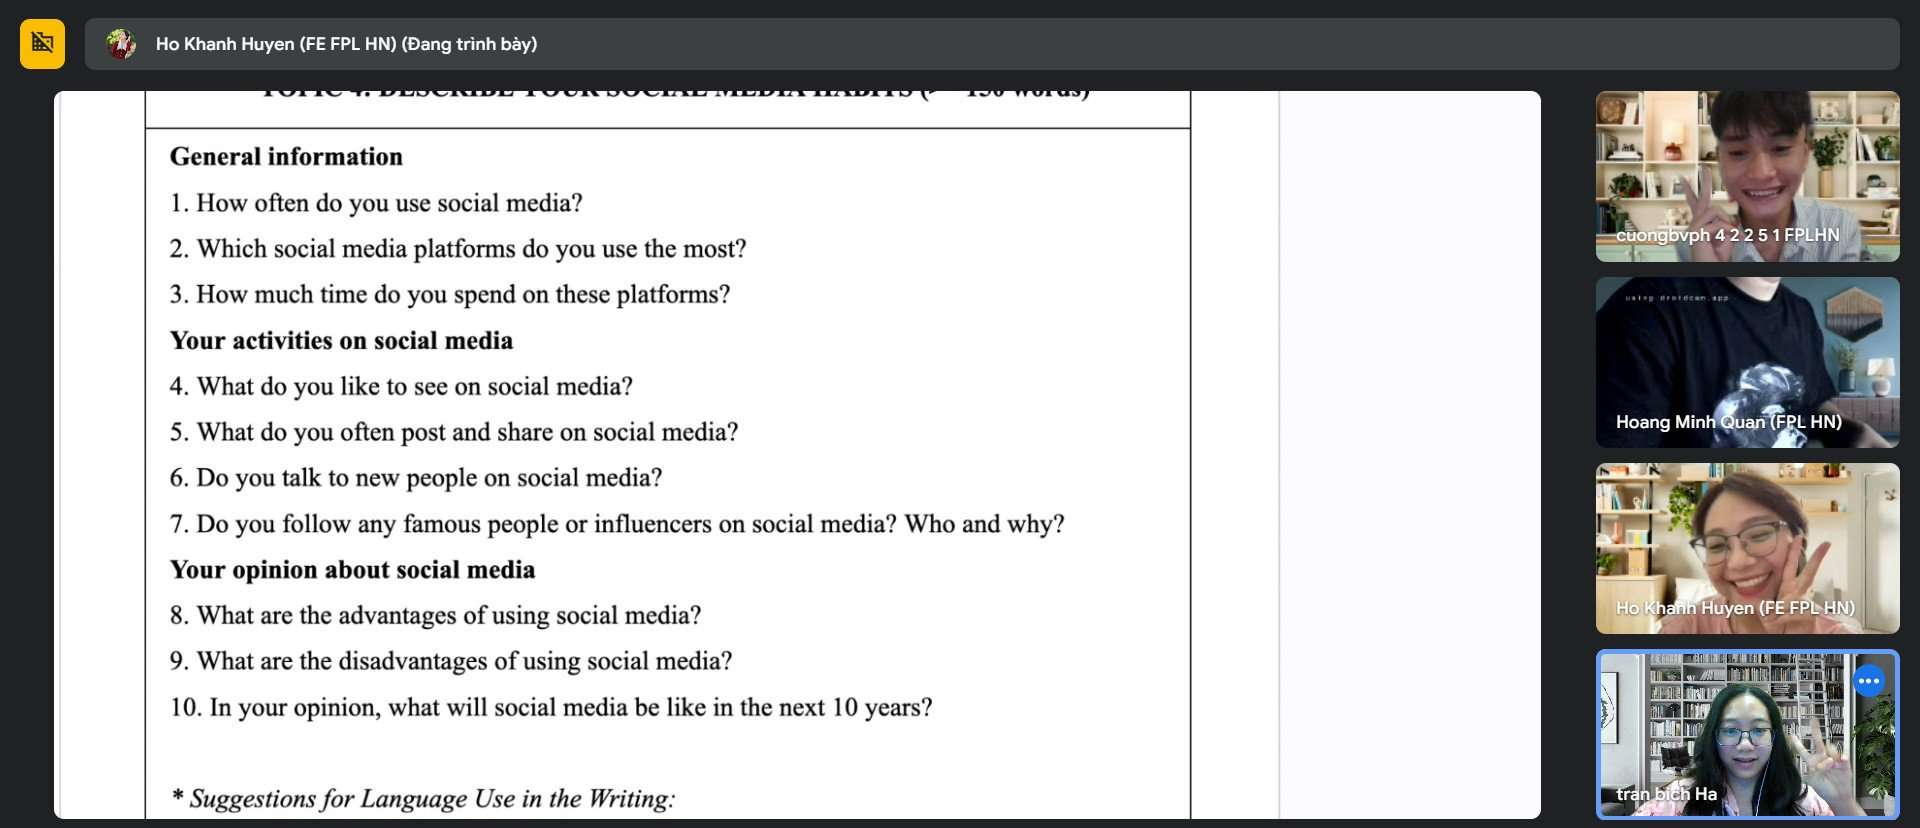Viewport: 1920px width, 828px height.
Task: Click question 1 about how often
Action: pos(376,203)
